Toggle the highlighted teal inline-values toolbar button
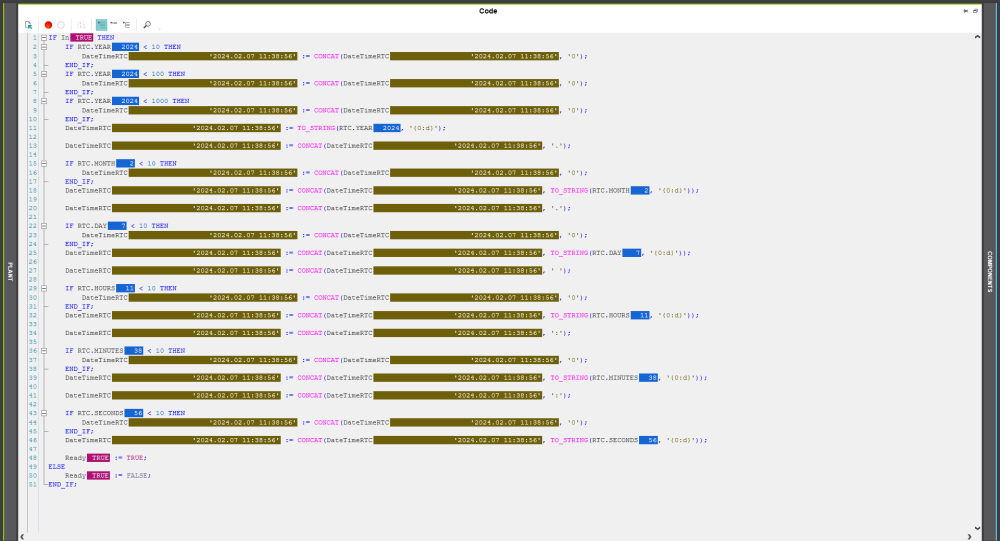 tap(101, 24)
